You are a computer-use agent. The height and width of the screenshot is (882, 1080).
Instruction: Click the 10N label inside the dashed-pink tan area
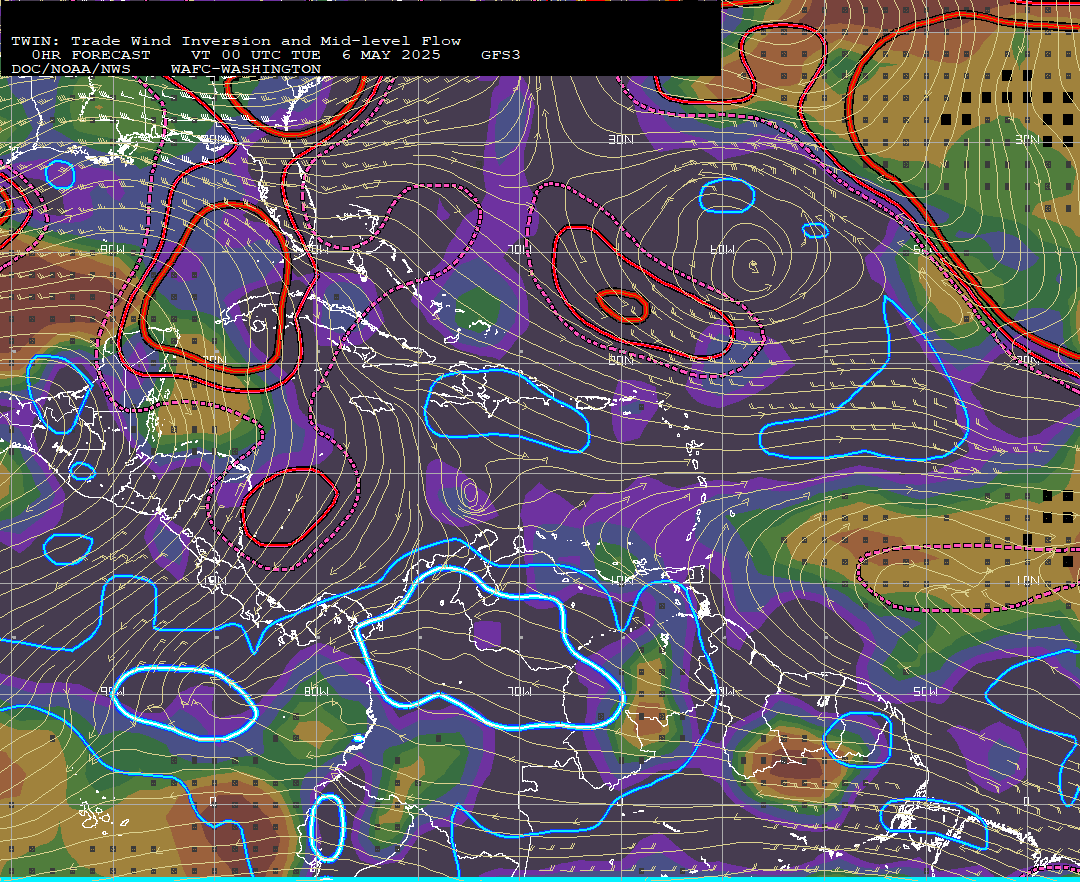pyautogui.click(x=1028, y=580)
